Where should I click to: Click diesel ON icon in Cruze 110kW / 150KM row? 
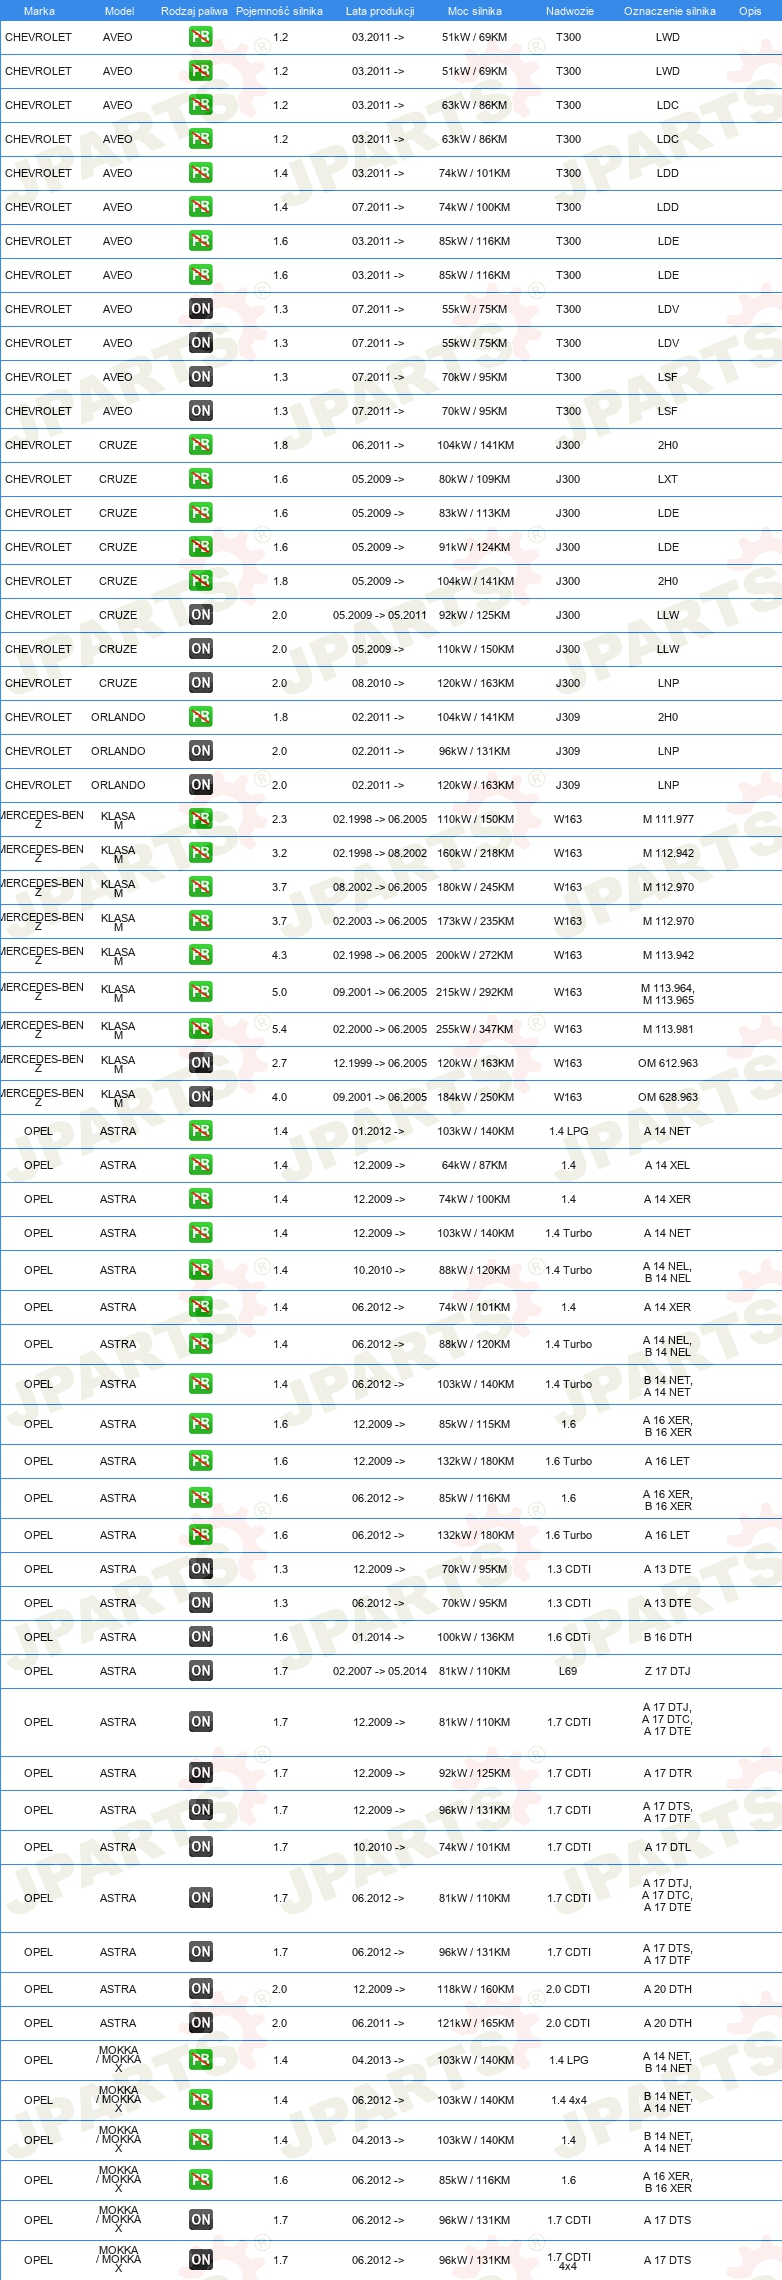coord(201,649)
